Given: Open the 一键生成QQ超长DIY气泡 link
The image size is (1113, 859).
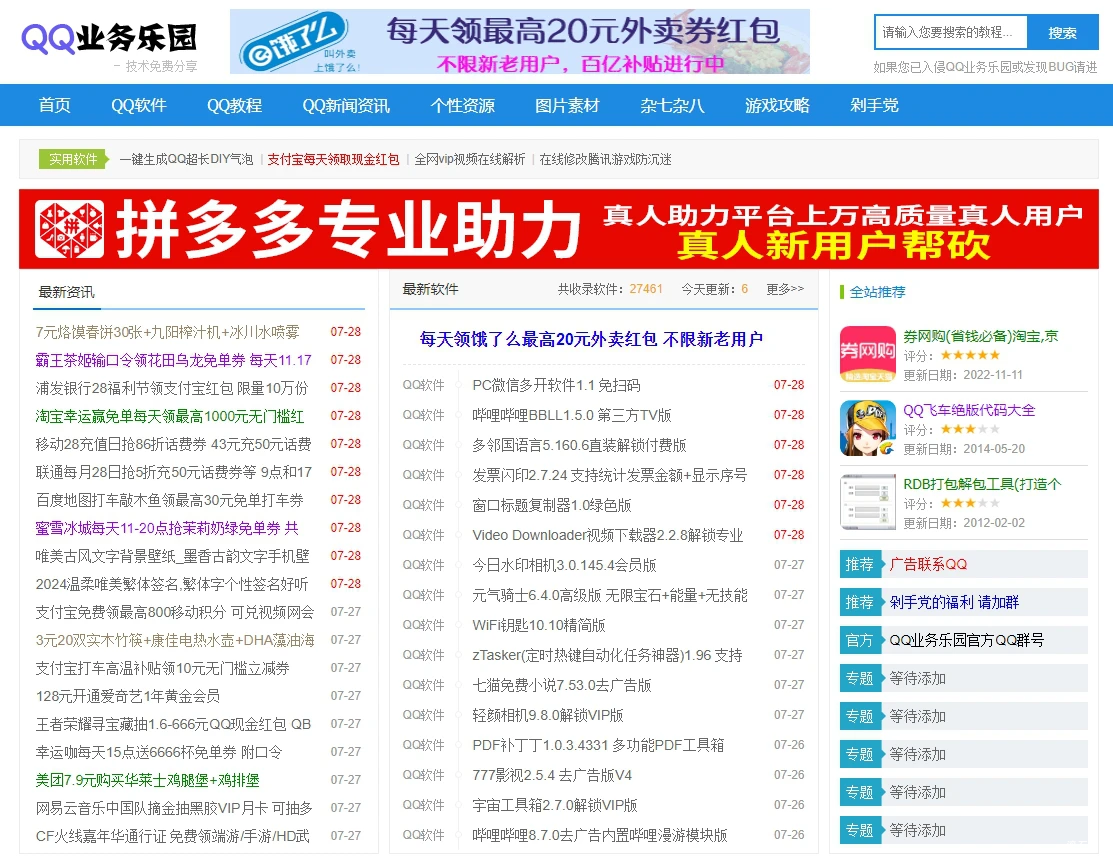Looking at the screenshot, I should point(183,158).
